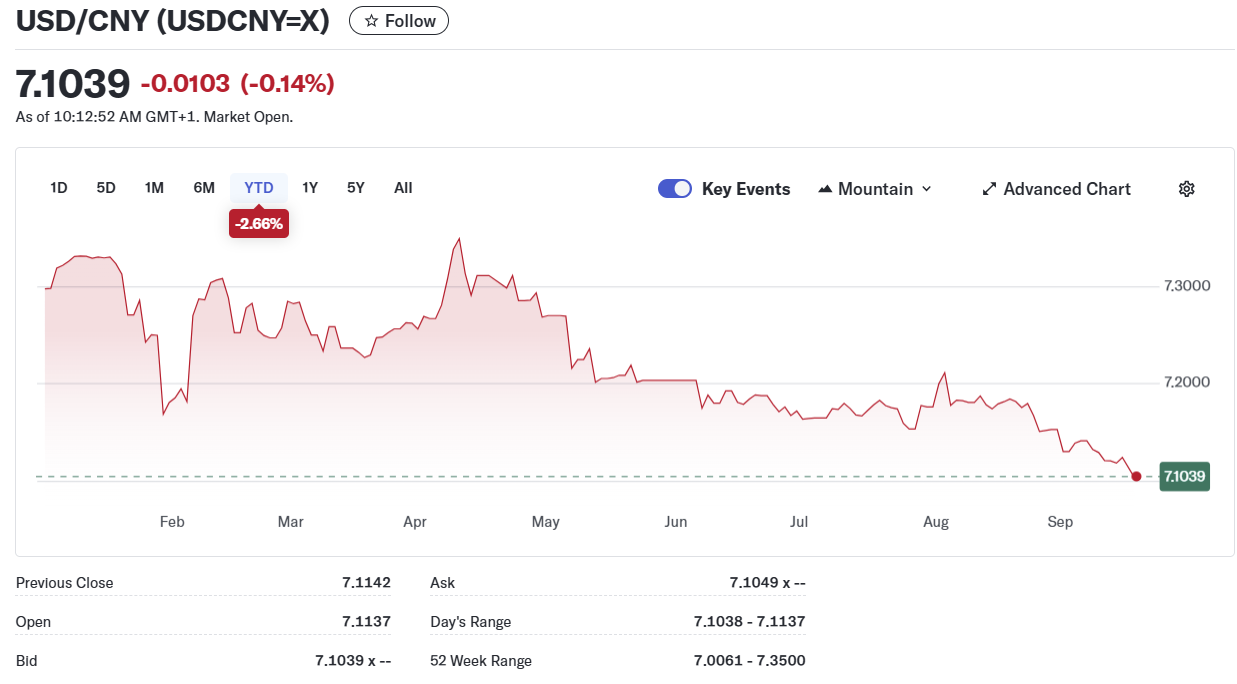Image resolution: width=1237 pixels, height=684 pixels.
Task: Click the Apr x-axis label
Action: point(415,522)
